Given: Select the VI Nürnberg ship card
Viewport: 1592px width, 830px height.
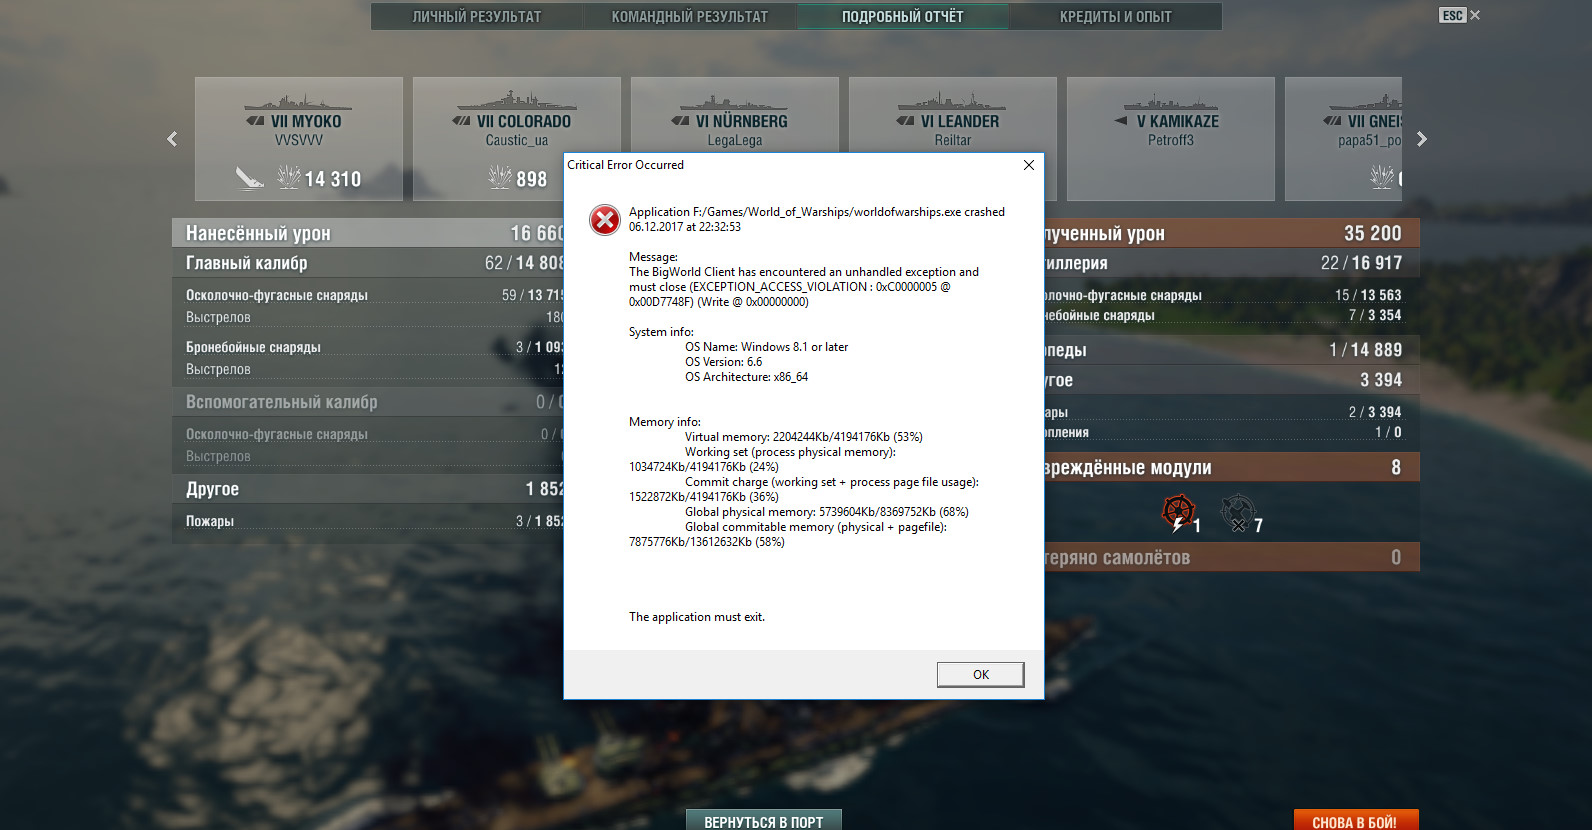Looking at the screenshot, I should point(735,115).
